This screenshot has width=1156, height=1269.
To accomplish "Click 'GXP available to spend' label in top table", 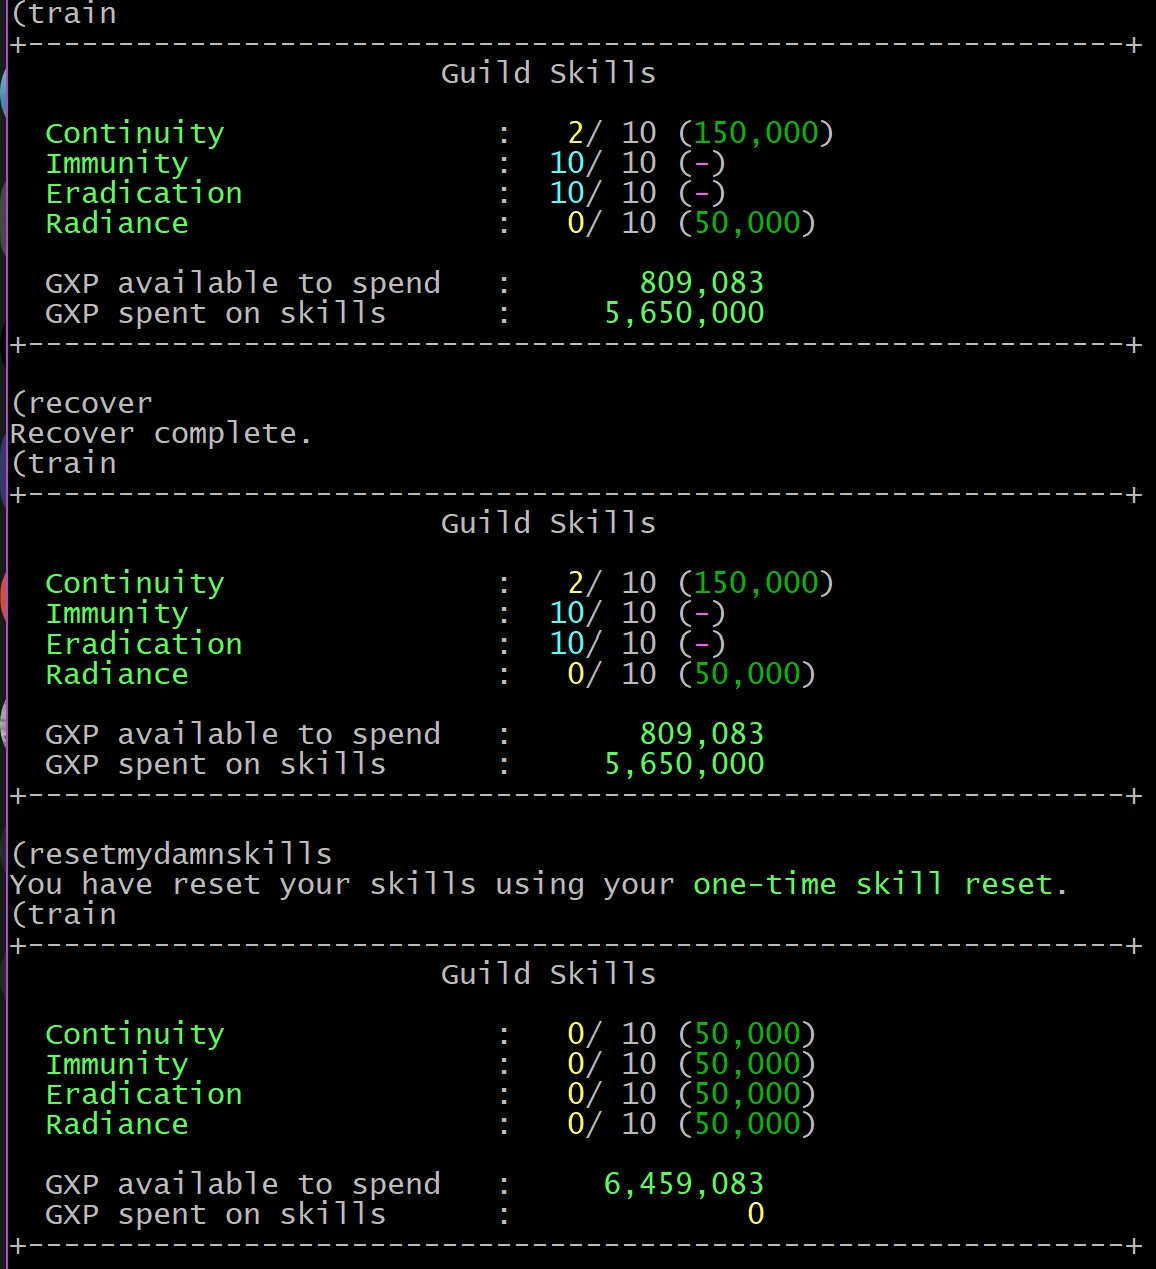I will [x=242, y=283].
